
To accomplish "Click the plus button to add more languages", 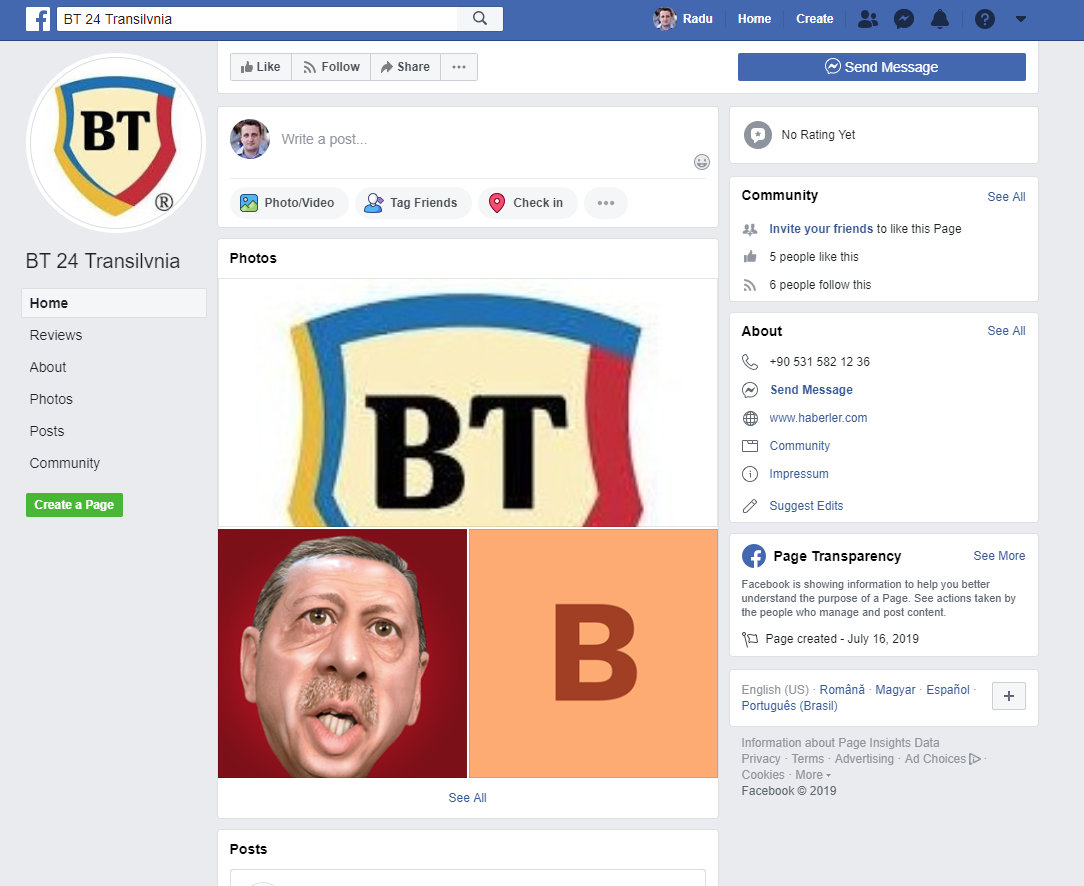I will [x=1009, y=696].
